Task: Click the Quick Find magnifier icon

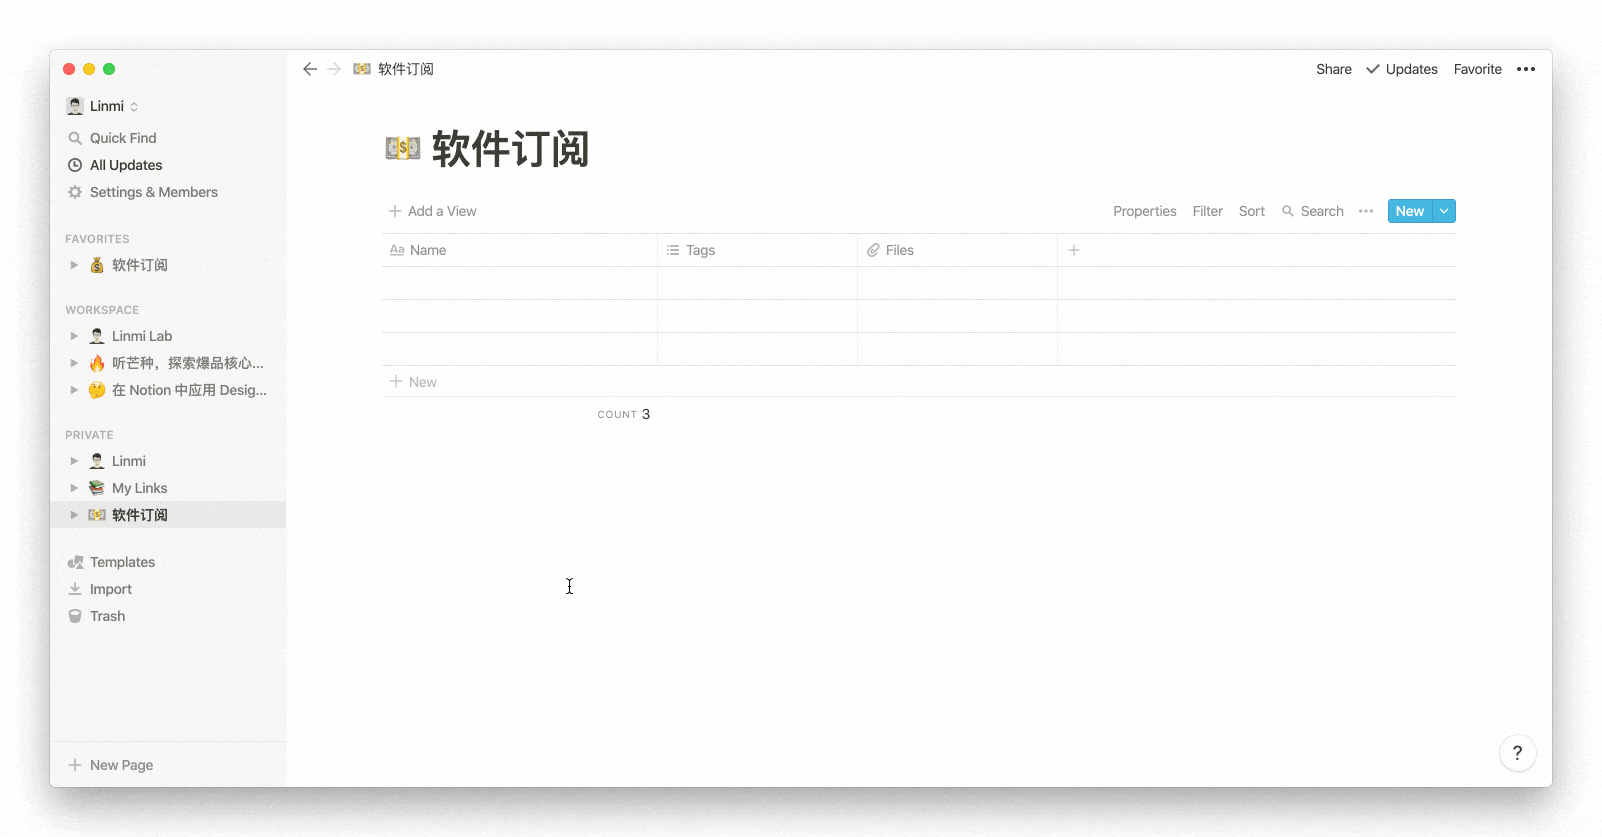Action: click(x=75, y=138)
